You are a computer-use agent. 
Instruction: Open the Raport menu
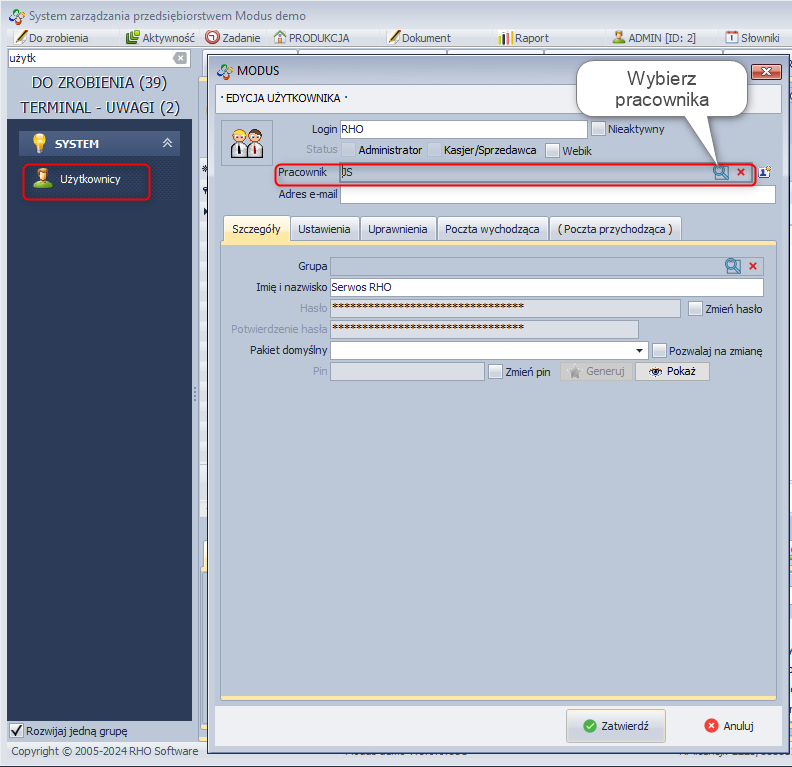tap(523, 38)
